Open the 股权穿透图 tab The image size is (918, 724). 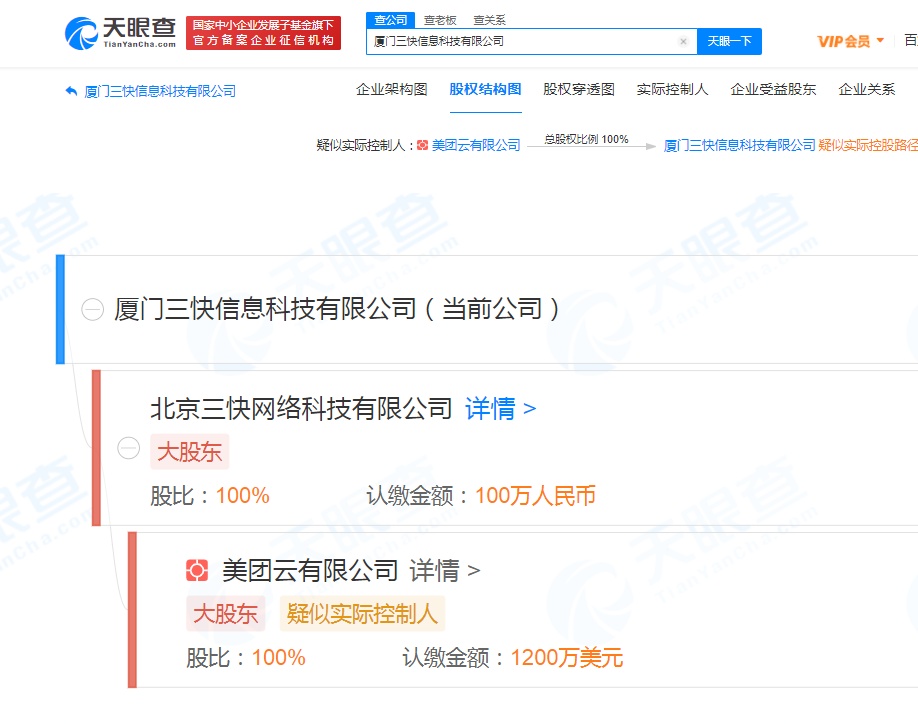579,89
